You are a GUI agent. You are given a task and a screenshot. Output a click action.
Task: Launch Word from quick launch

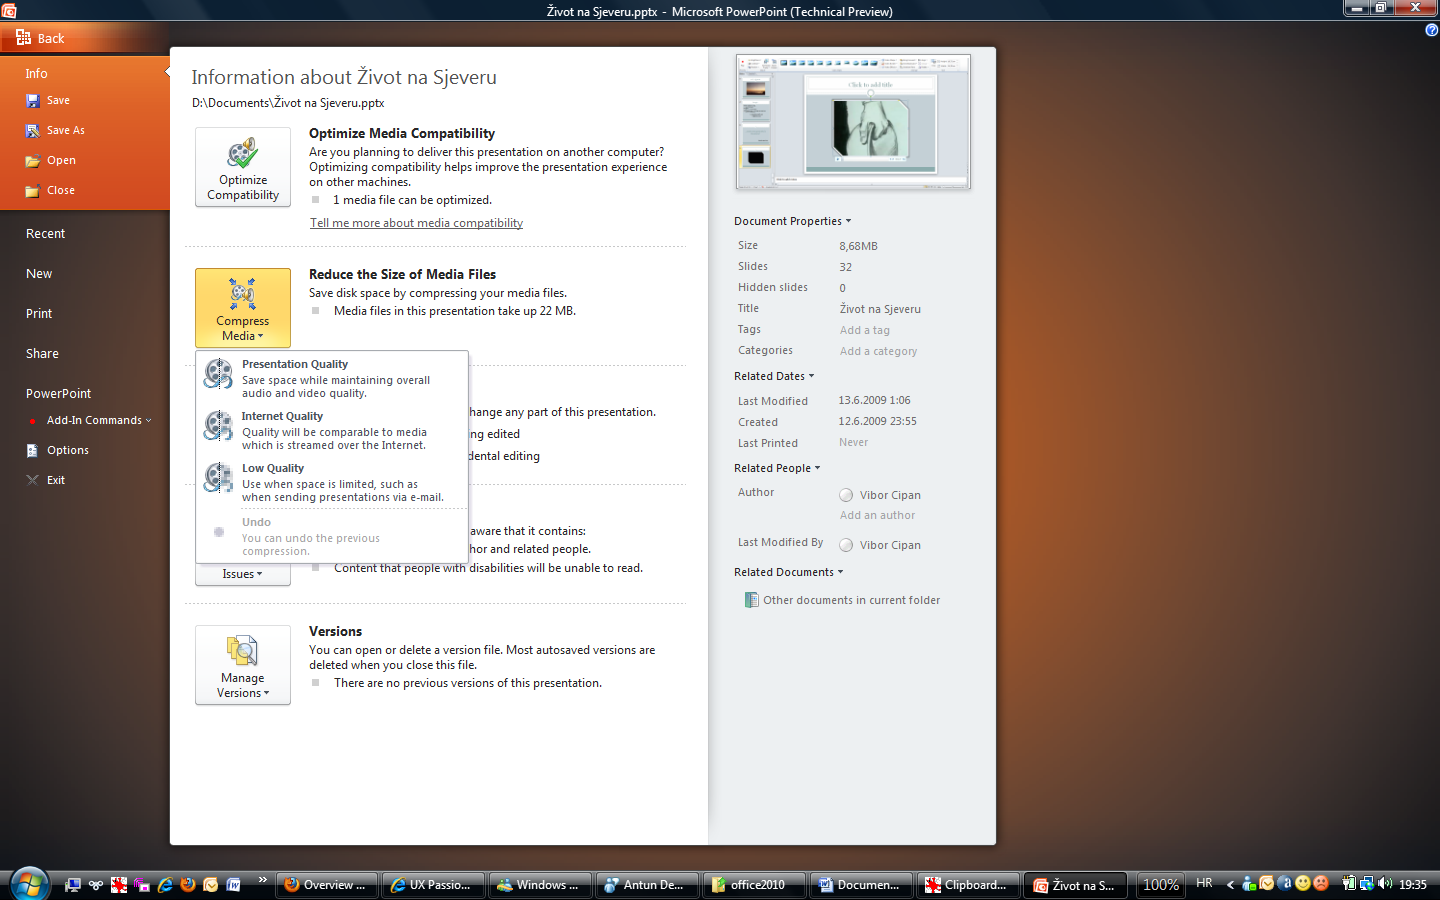pos(234,884)
